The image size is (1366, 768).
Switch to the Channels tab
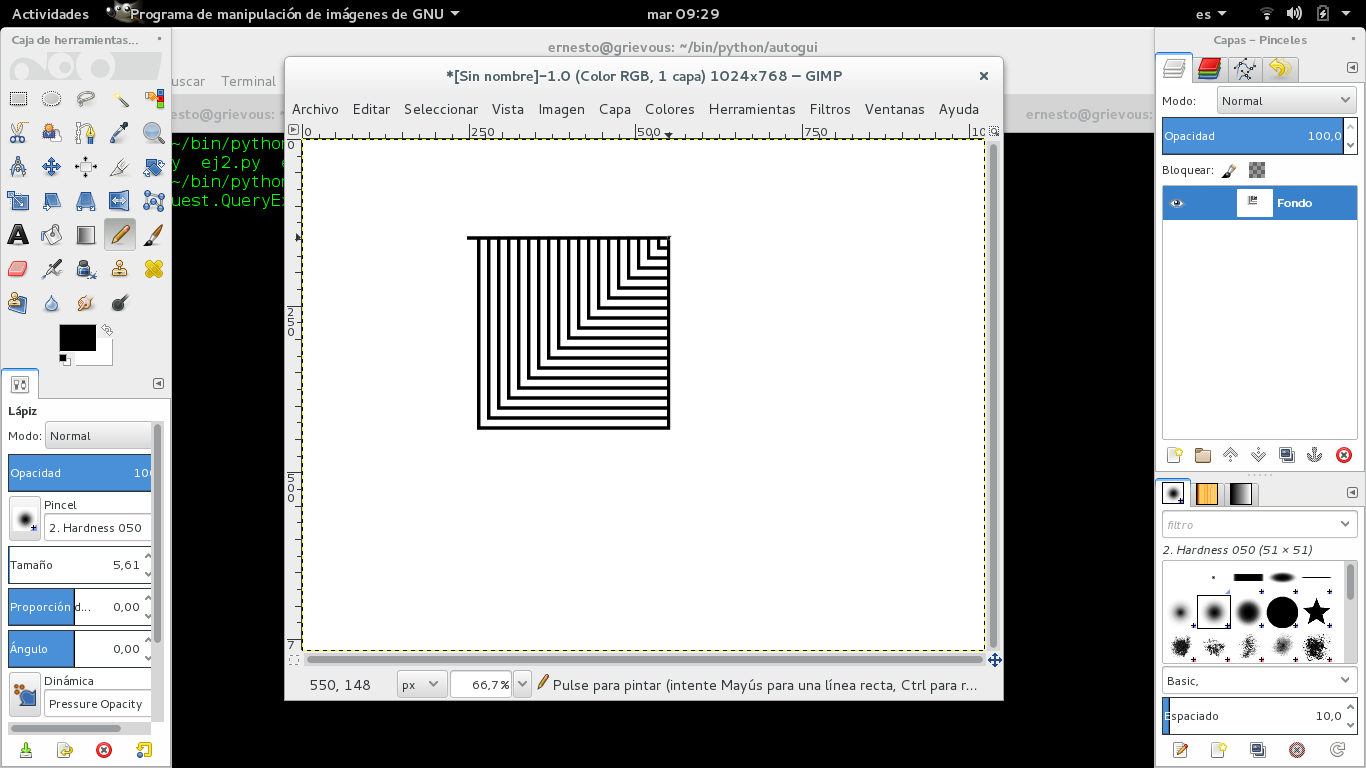pyautogui.click(x=1209, y=69)
